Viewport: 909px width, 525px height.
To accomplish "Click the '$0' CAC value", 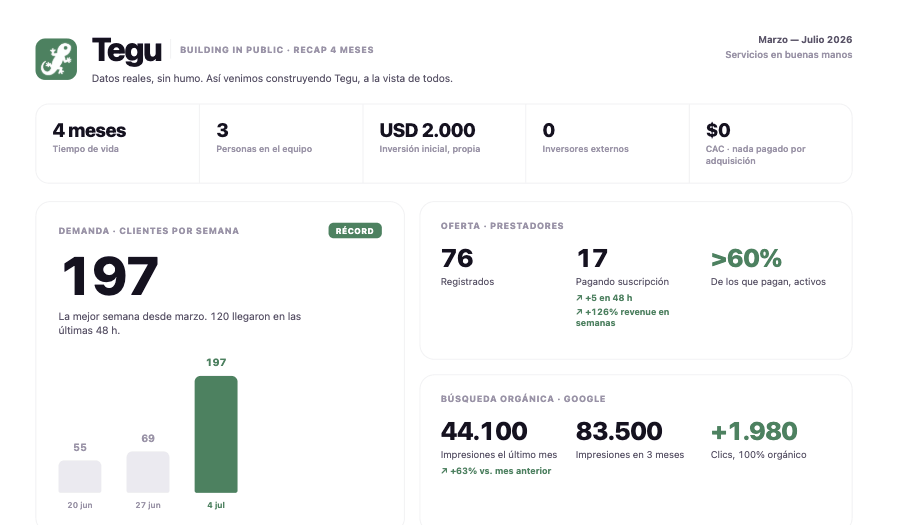I will click(x=718, y=130).
